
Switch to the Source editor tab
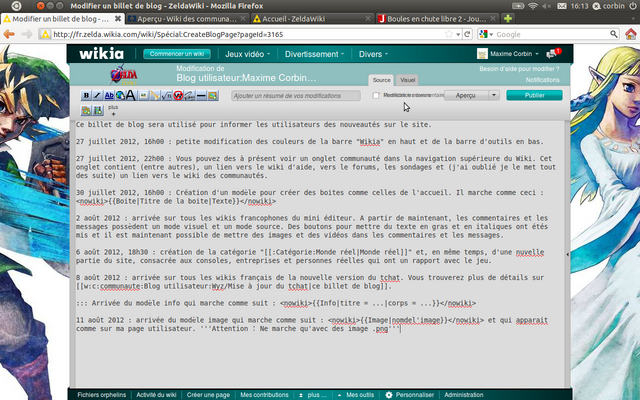point(381,80)
